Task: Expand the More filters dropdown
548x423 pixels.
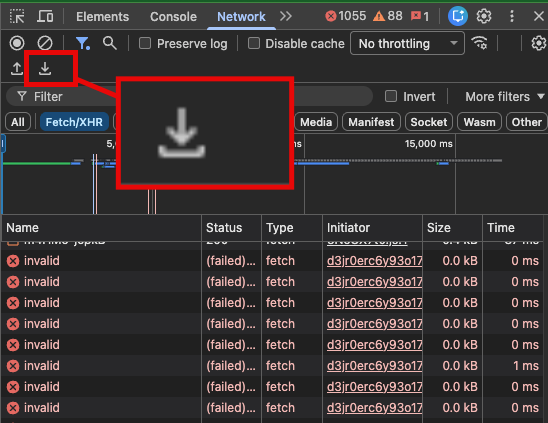Action: tap(505, 96)
